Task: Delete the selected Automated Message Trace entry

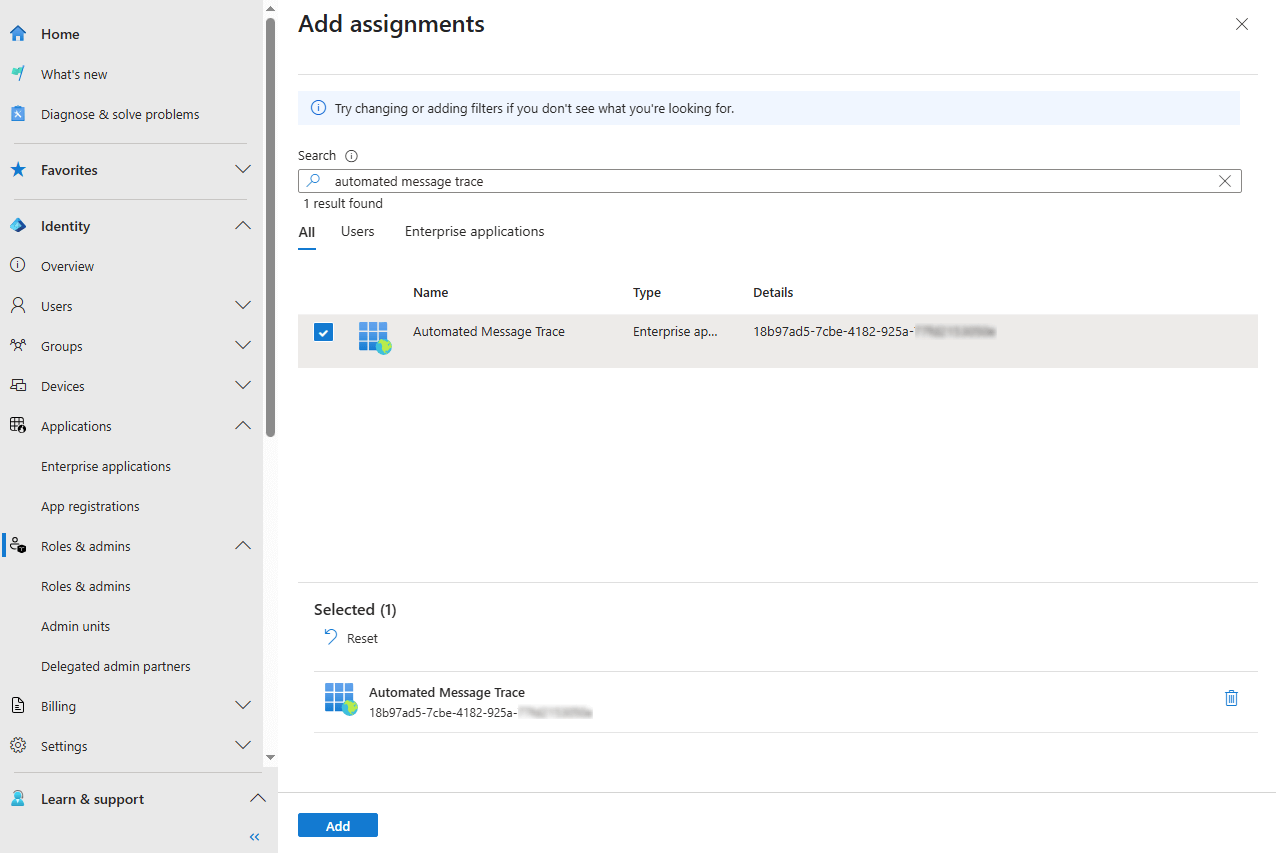Action: 1231,698
